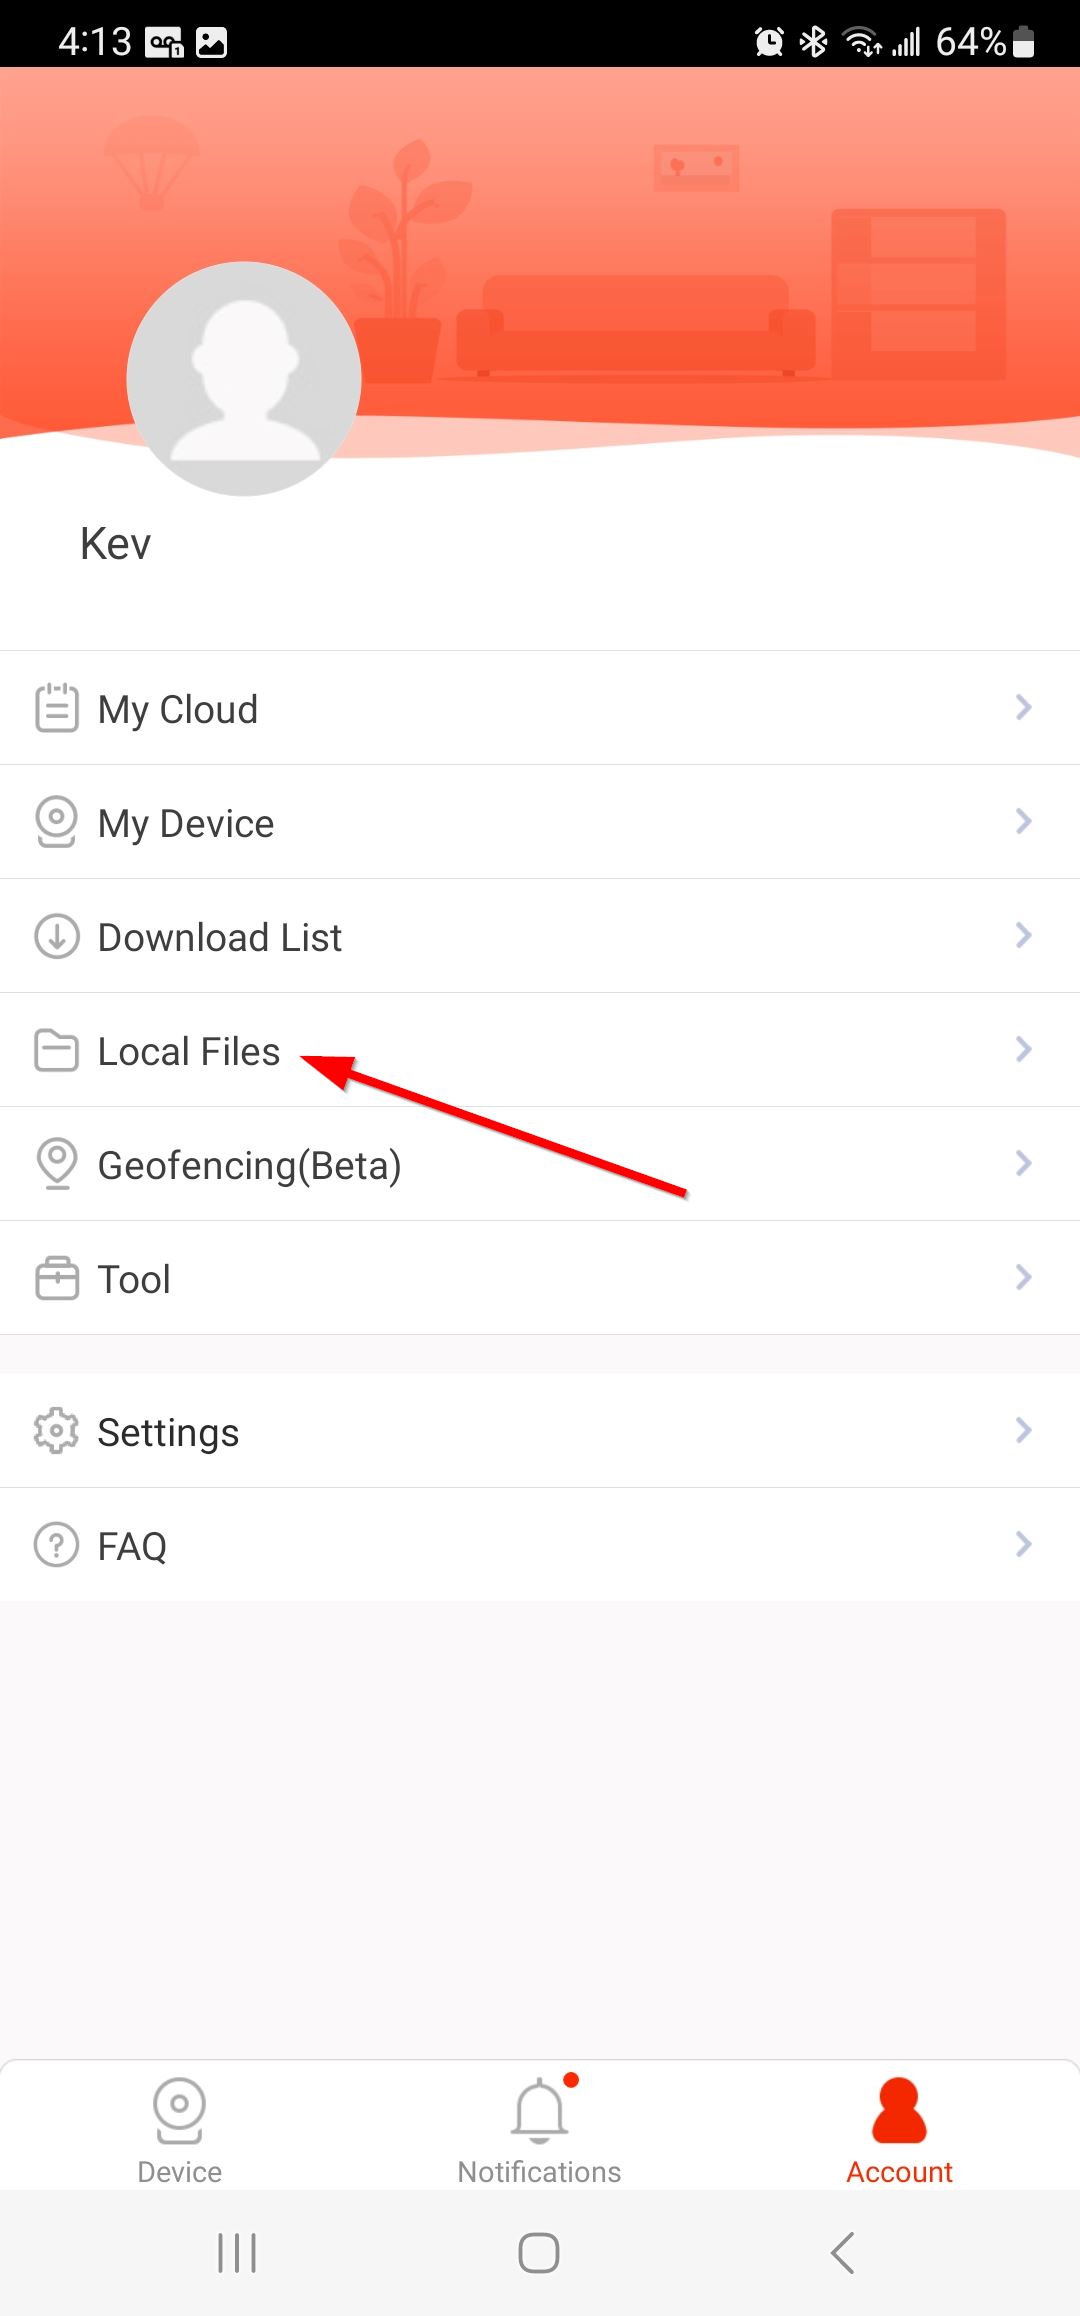This screenshot has width=1080, height=2316.
Task: Open the My Device entry
Action: point(540,822)
